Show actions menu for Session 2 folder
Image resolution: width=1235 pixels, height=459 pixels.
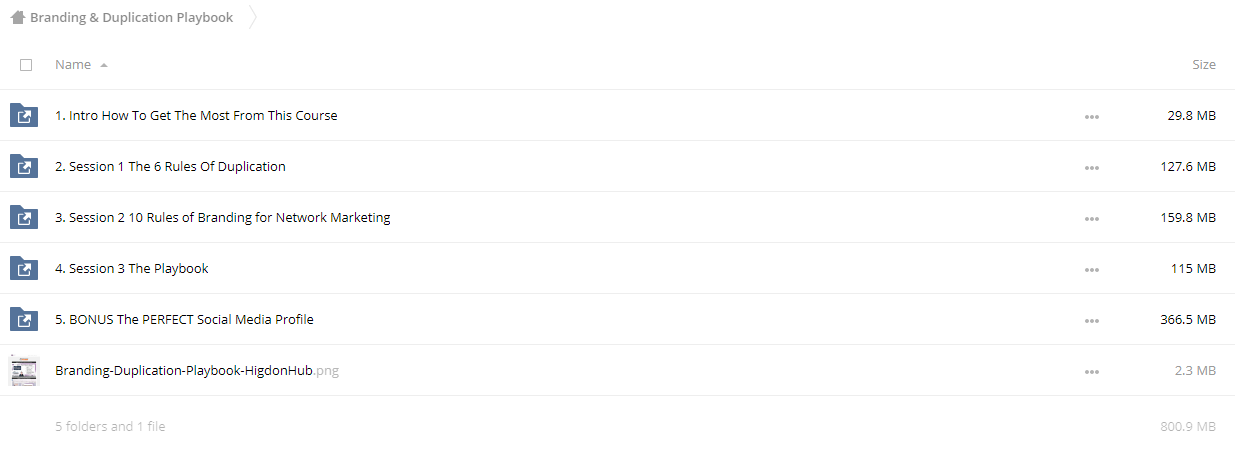point(1091,219)
